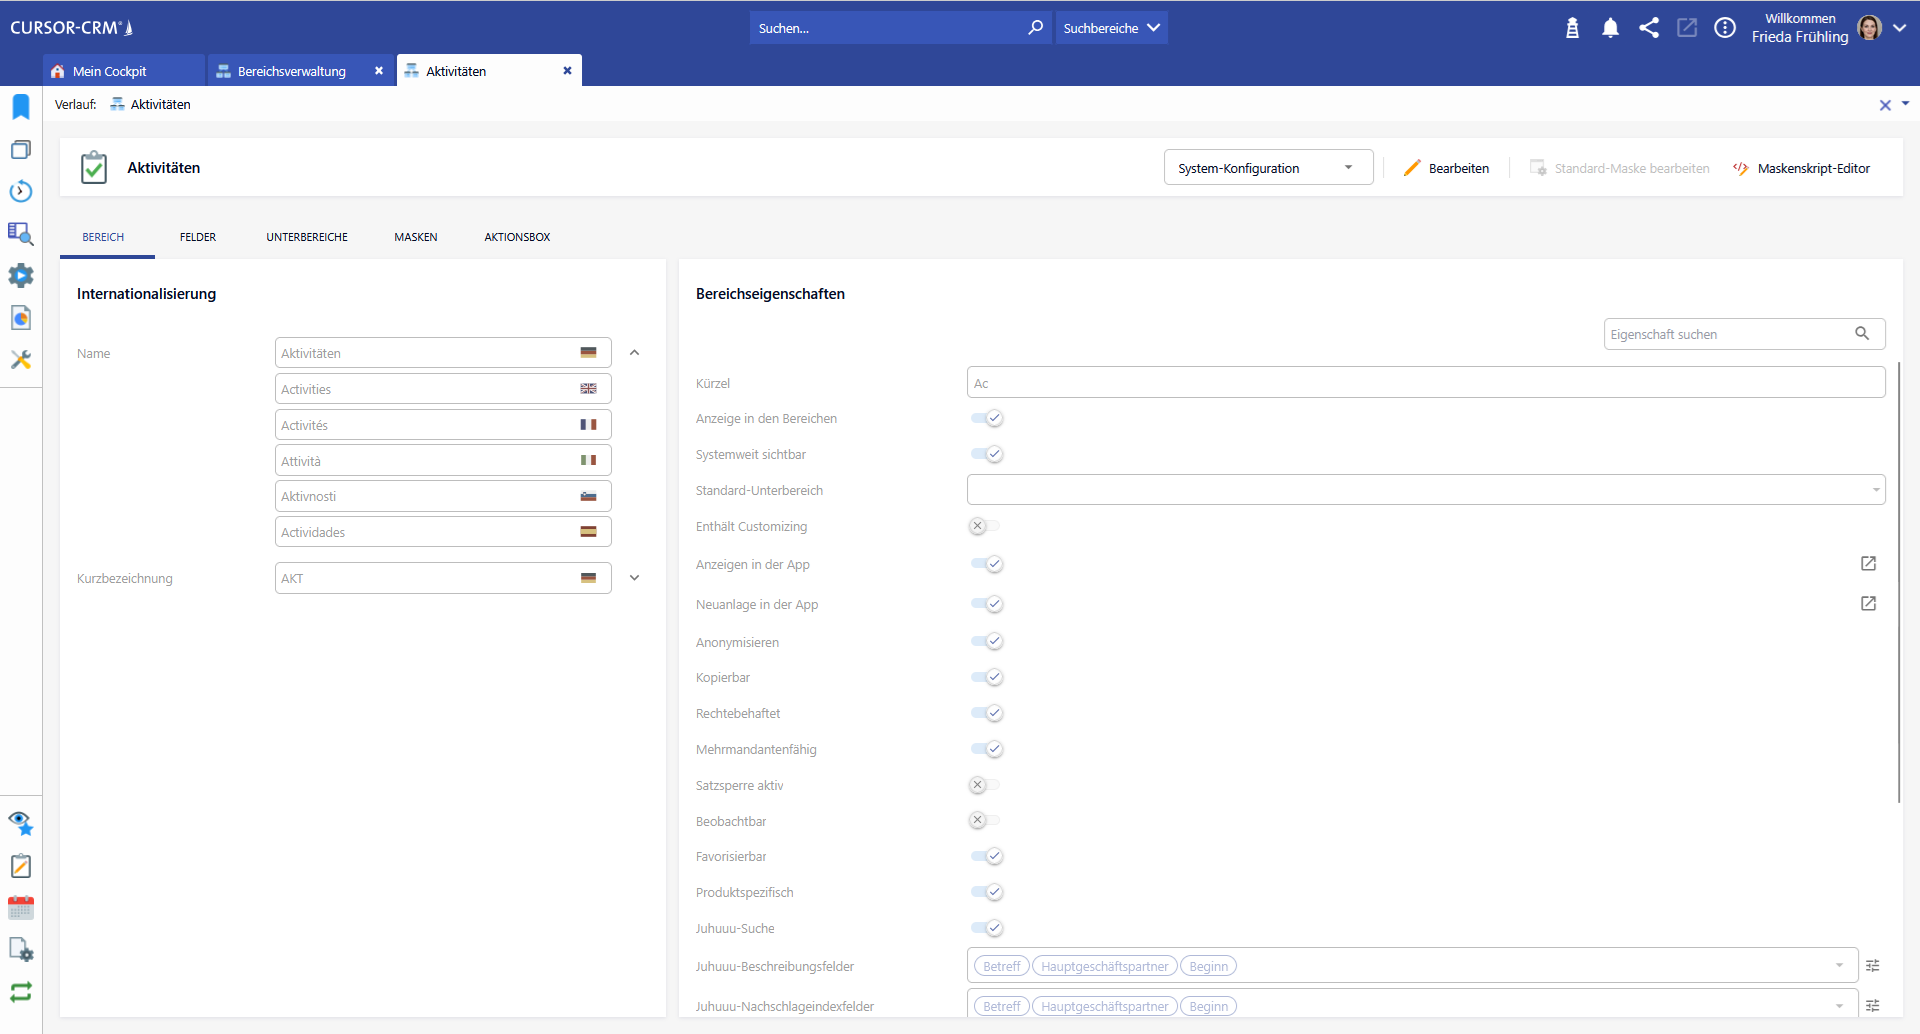
Task: Click the notification bell icon
Action: tap(1610, 28)
